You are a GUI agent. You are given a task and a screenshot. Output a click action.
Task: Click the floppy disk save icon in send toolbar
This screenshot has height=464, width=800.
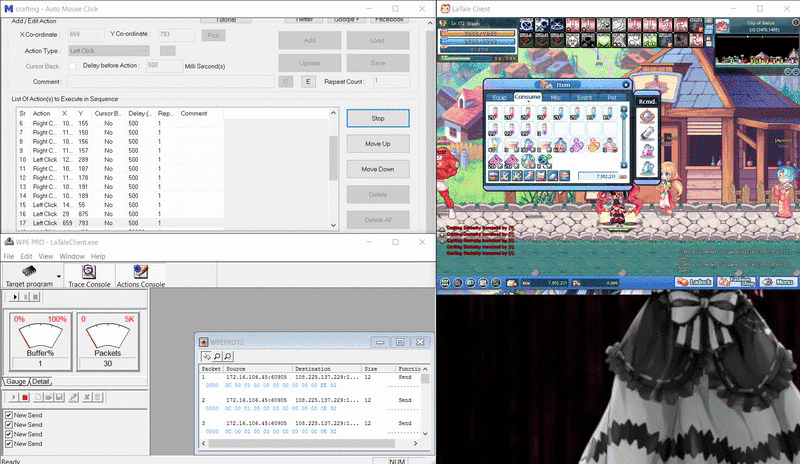click(59, 397)
